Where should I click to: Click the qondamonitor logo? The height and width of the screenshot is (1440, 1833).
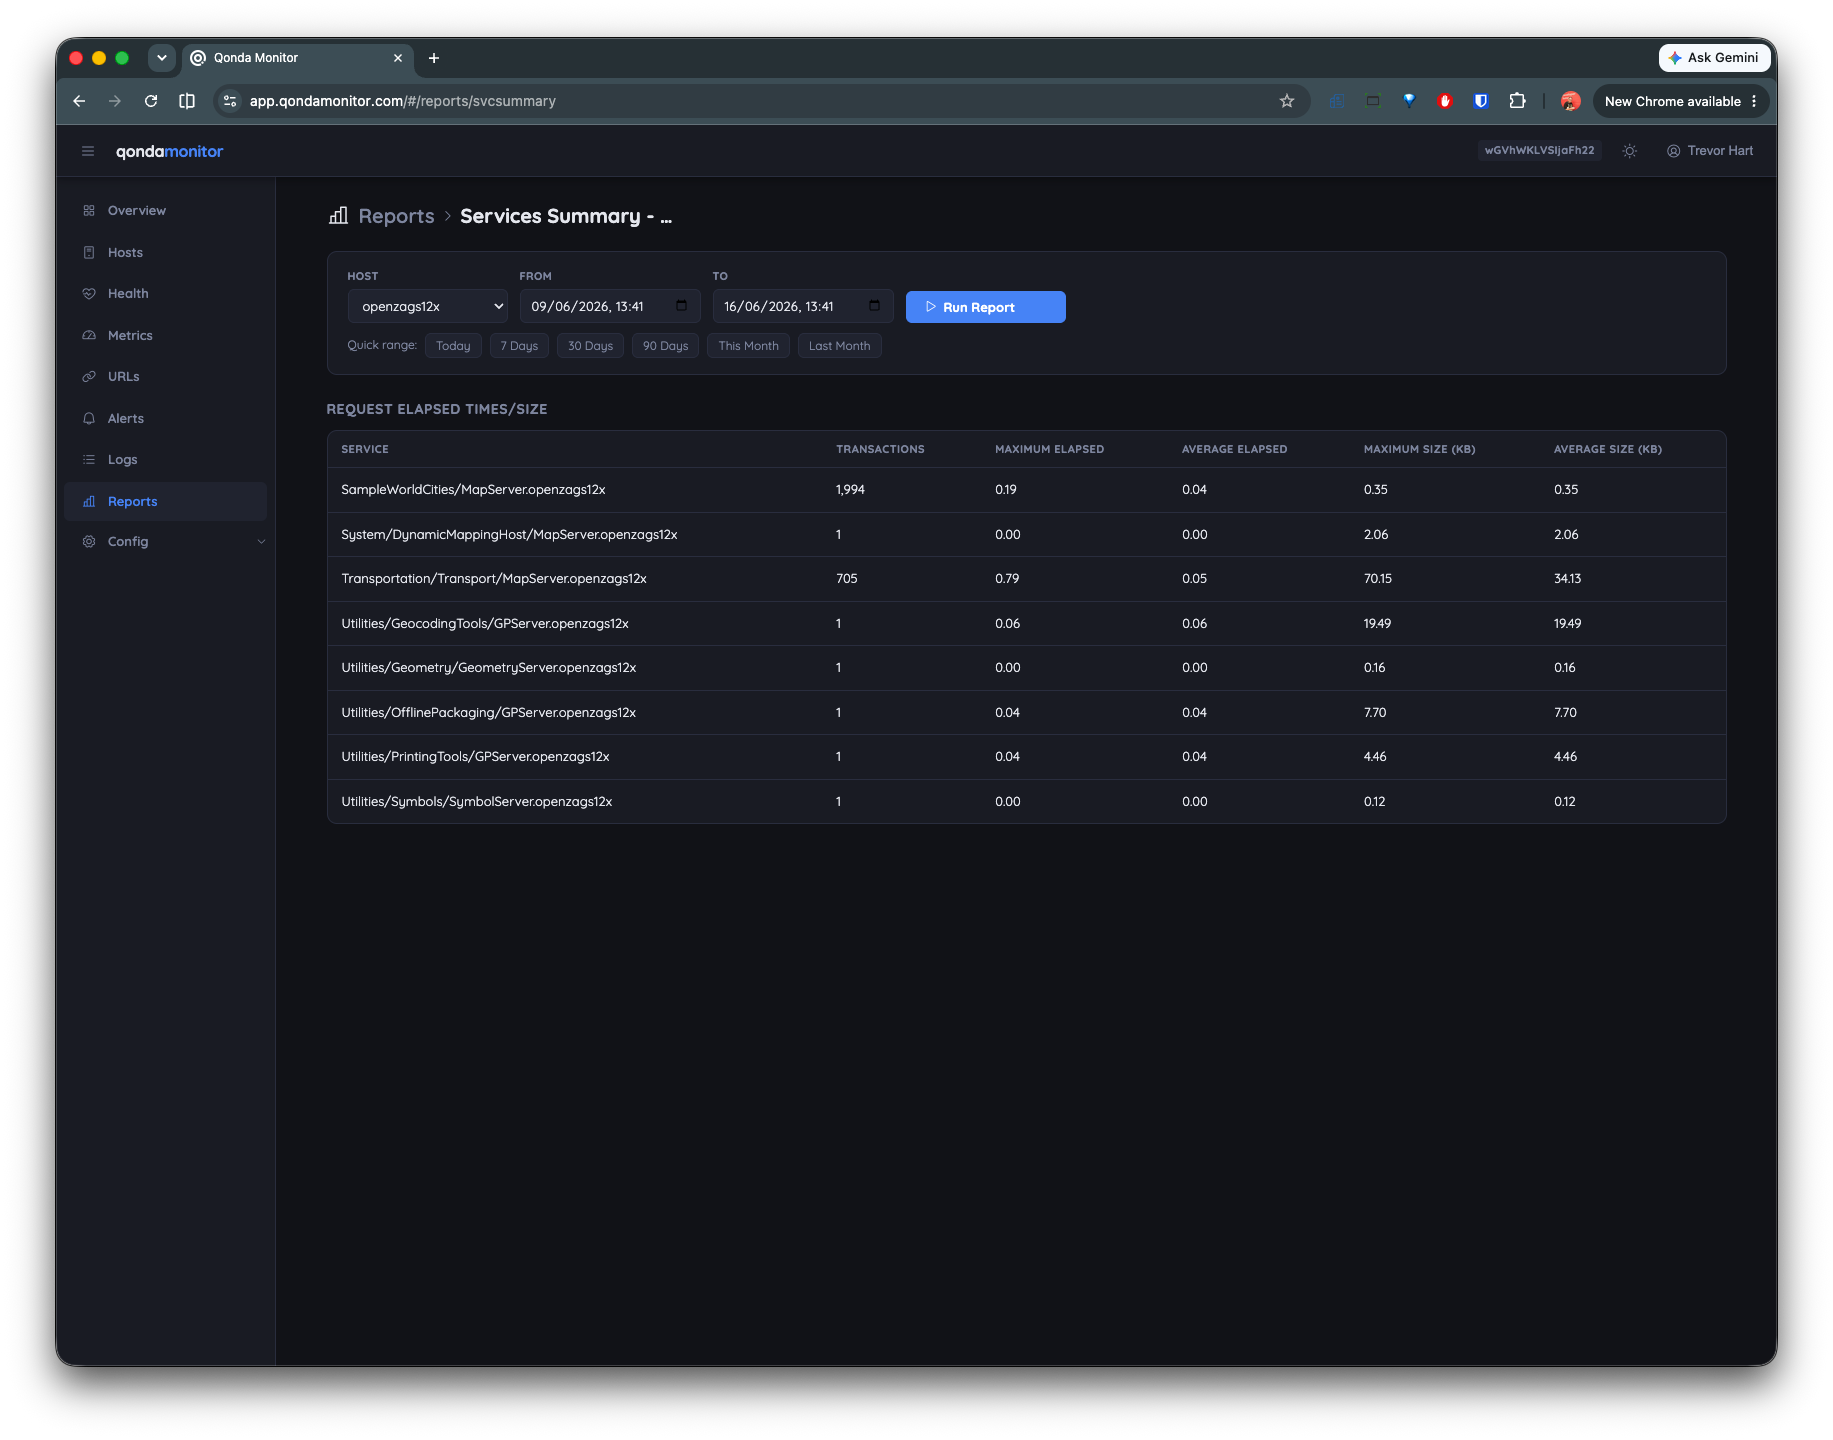coord(170,152)
